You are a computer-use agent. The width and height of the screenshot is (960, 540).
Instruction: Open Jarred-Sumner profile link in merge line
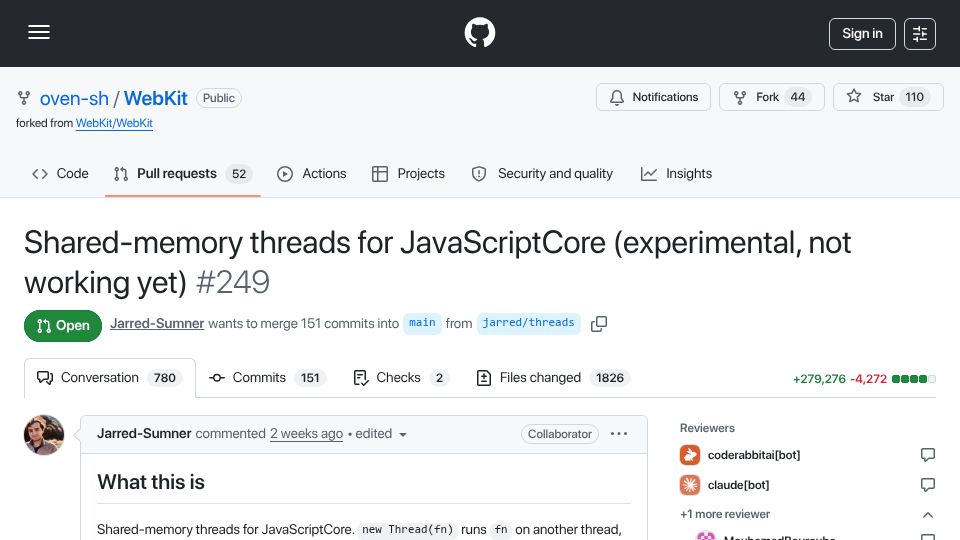(x=157, y=323)
